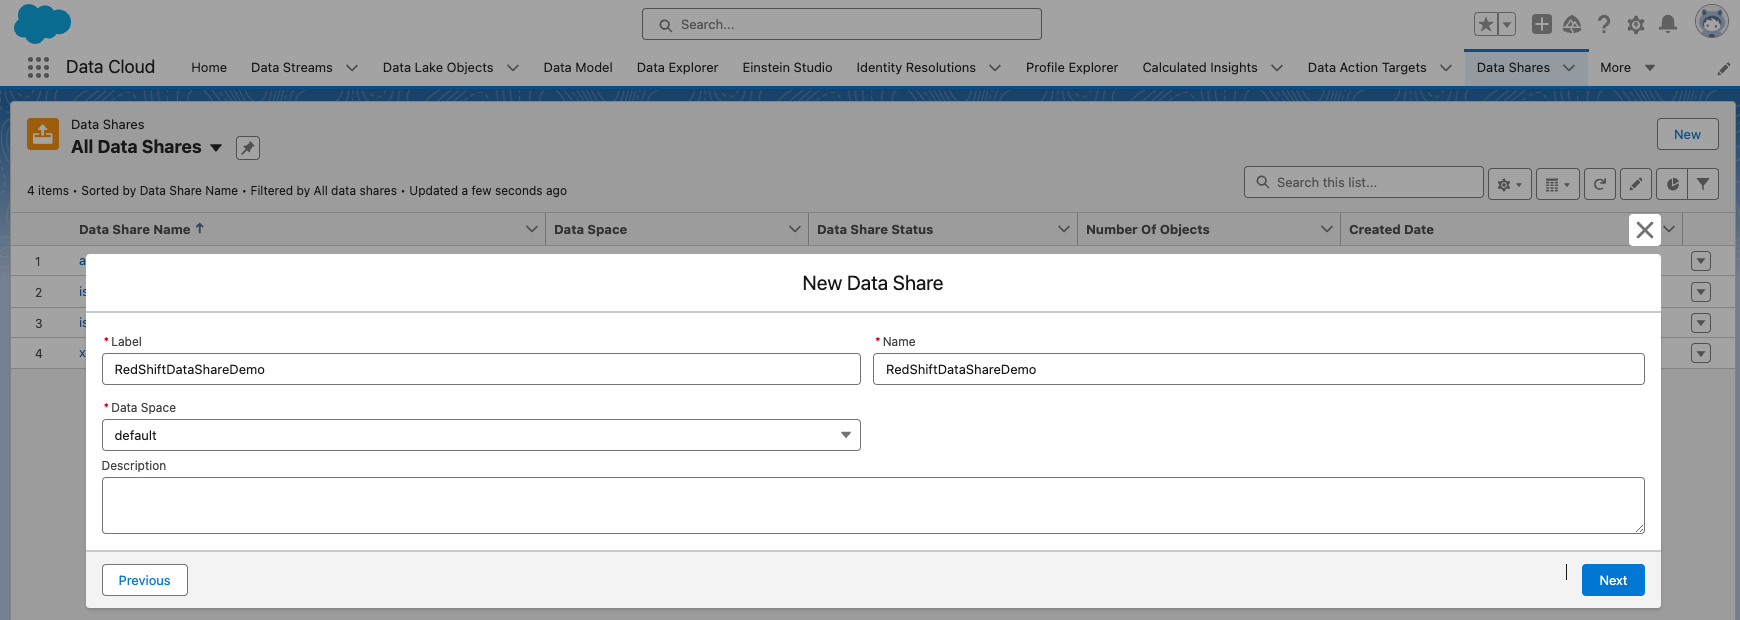The width and height of the screenshot is (1740, 620).
Task: Expand the Data Lake Objects tab menu
Action: [x=513, y=68]
